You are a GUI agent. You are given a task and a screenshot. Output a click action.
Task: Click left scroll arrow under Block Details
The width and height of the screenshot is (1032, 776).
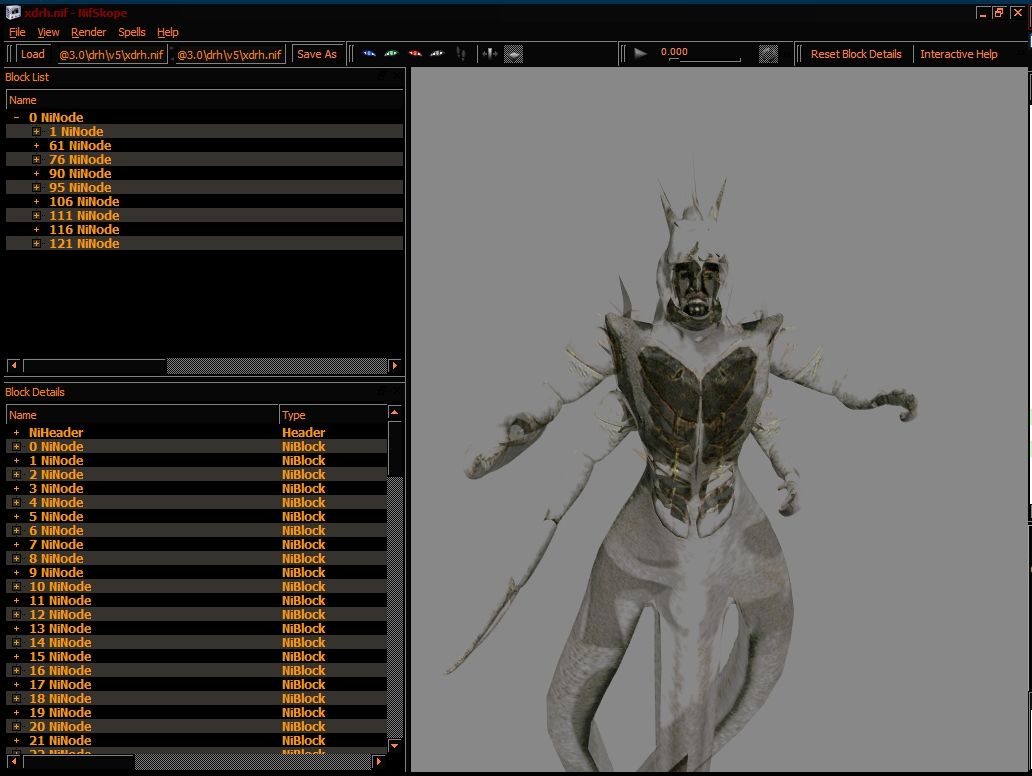pos(13,762)
